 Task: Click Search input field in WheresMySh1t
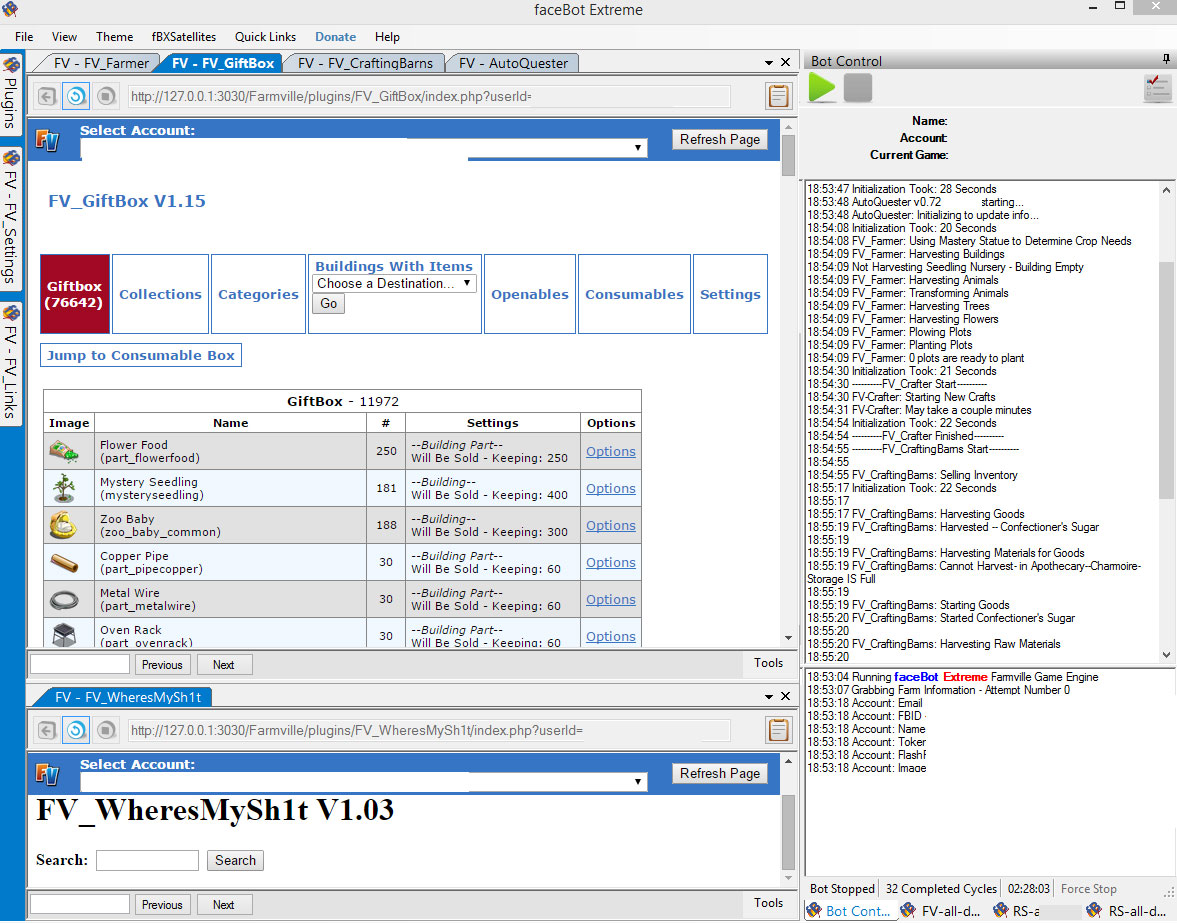click(147, 860)
